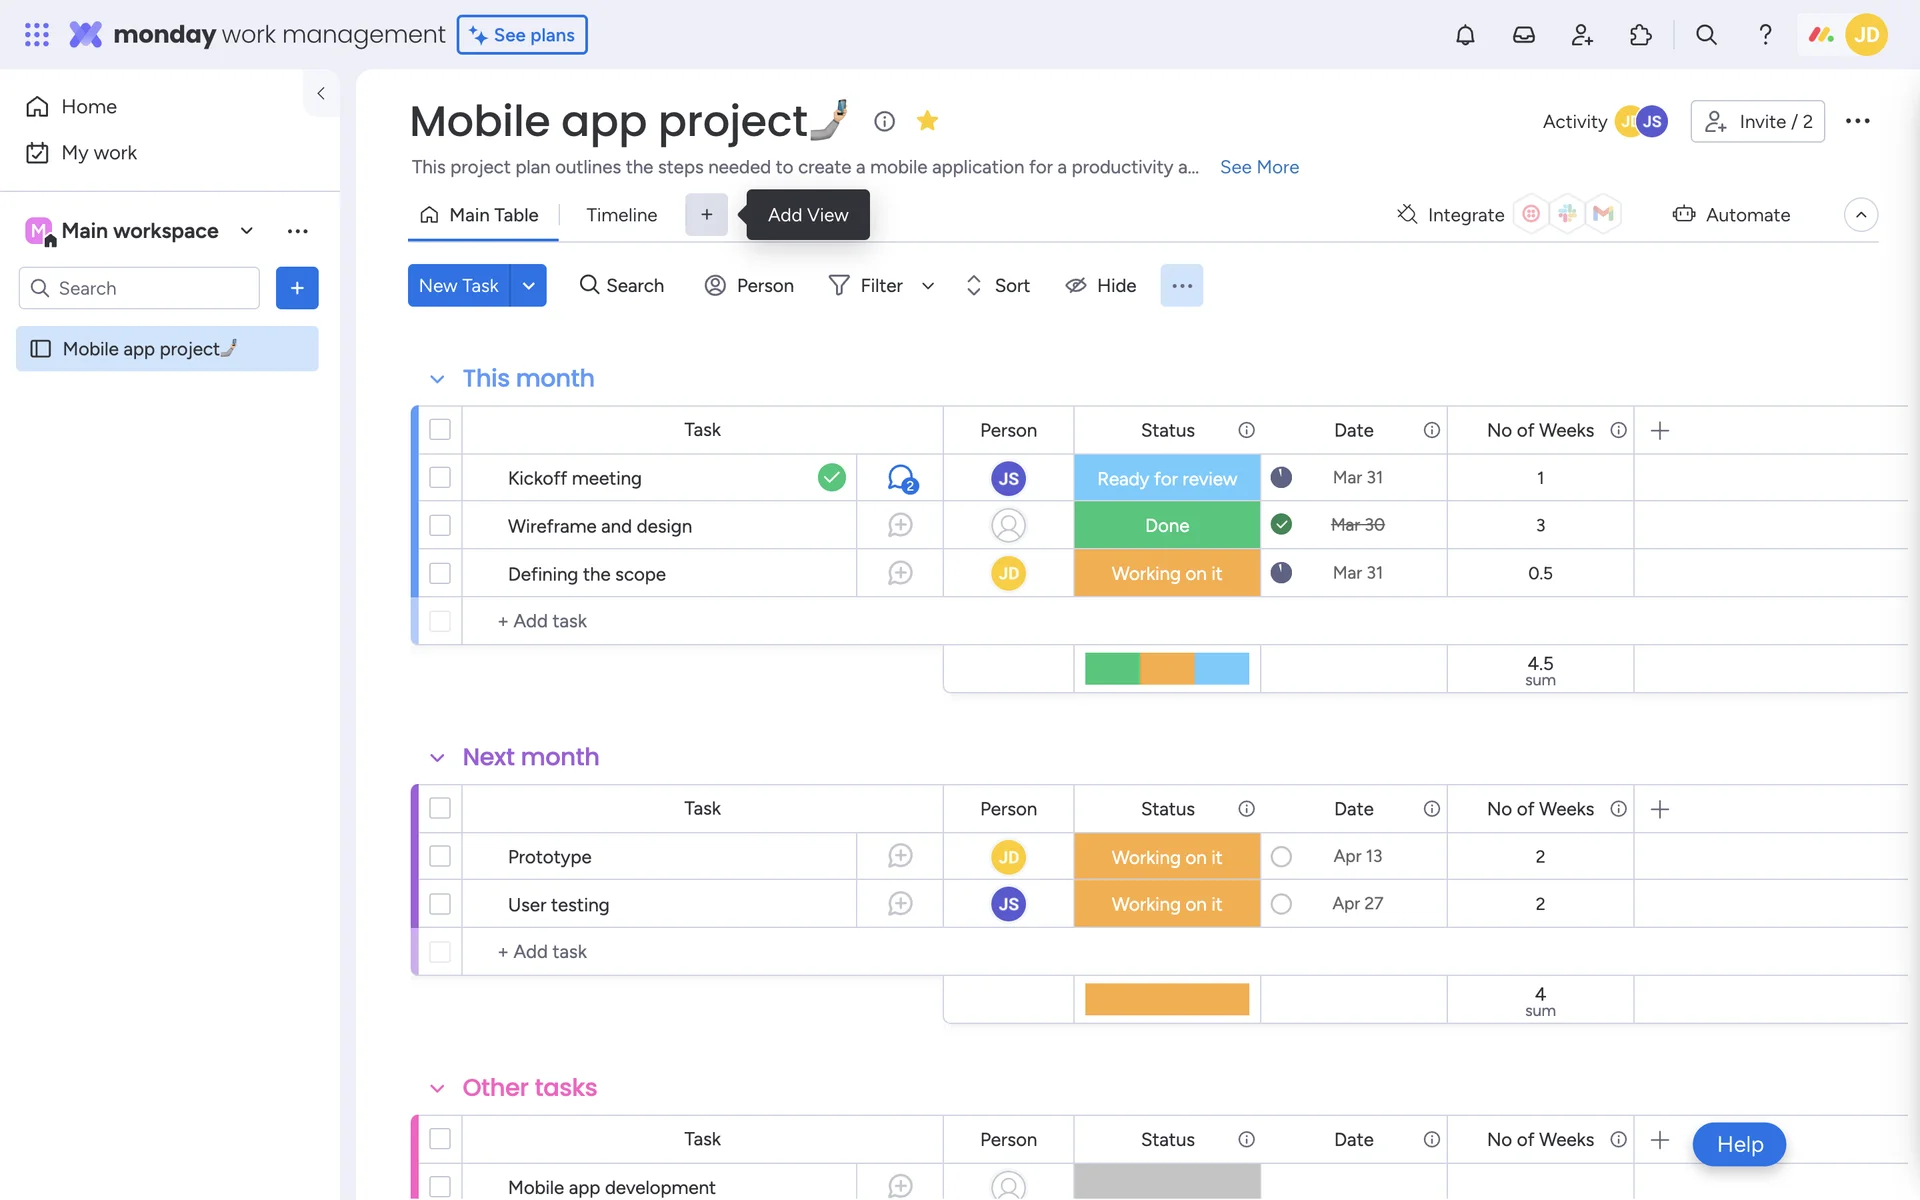Click the Ready for review status cell
This screenshot has width=1920, height=1200.
[x=1166, y=478]
